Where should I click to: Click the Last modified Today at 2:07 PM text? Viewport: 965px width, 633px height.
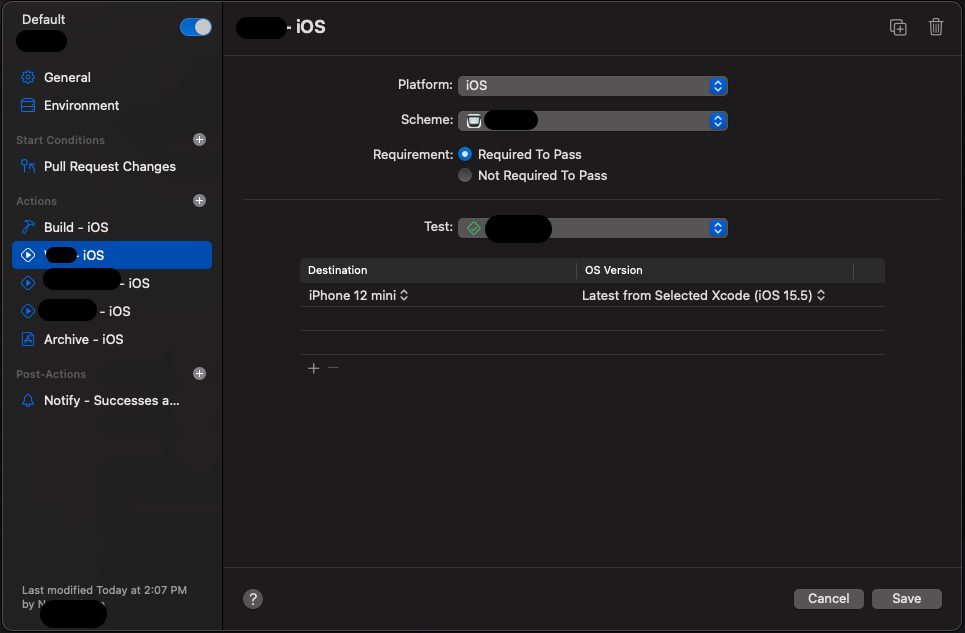coord(105,590)
